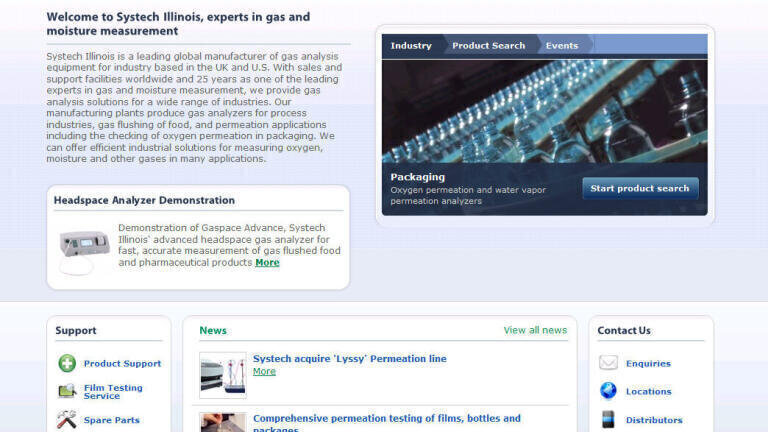Click the Headspace Analyzer Demonstration heading
Image resolution: width=768 pixels, height=432 pixels.
[x=144, y=200]
